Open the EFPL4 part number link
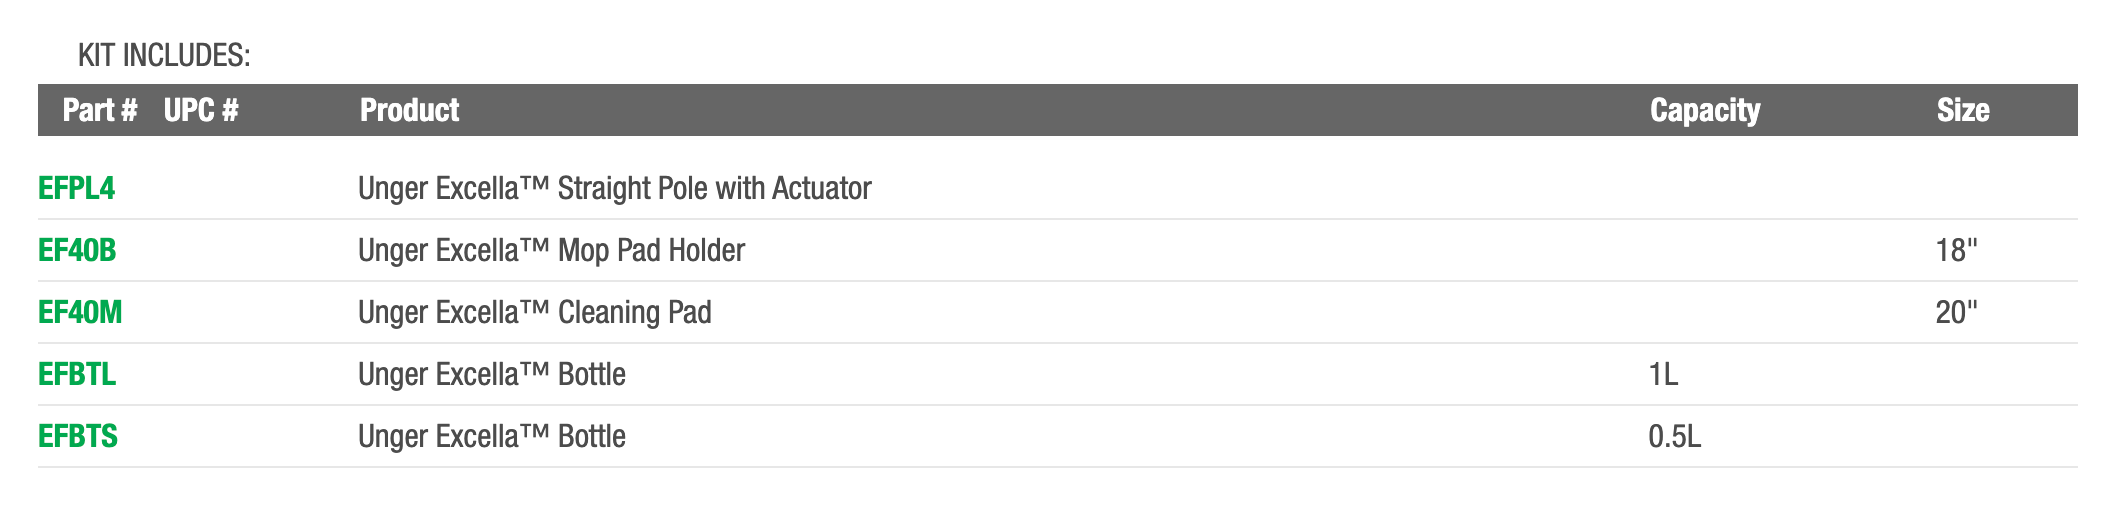Viewport: 2108px width, 510px height. click(x=76, y=188)
